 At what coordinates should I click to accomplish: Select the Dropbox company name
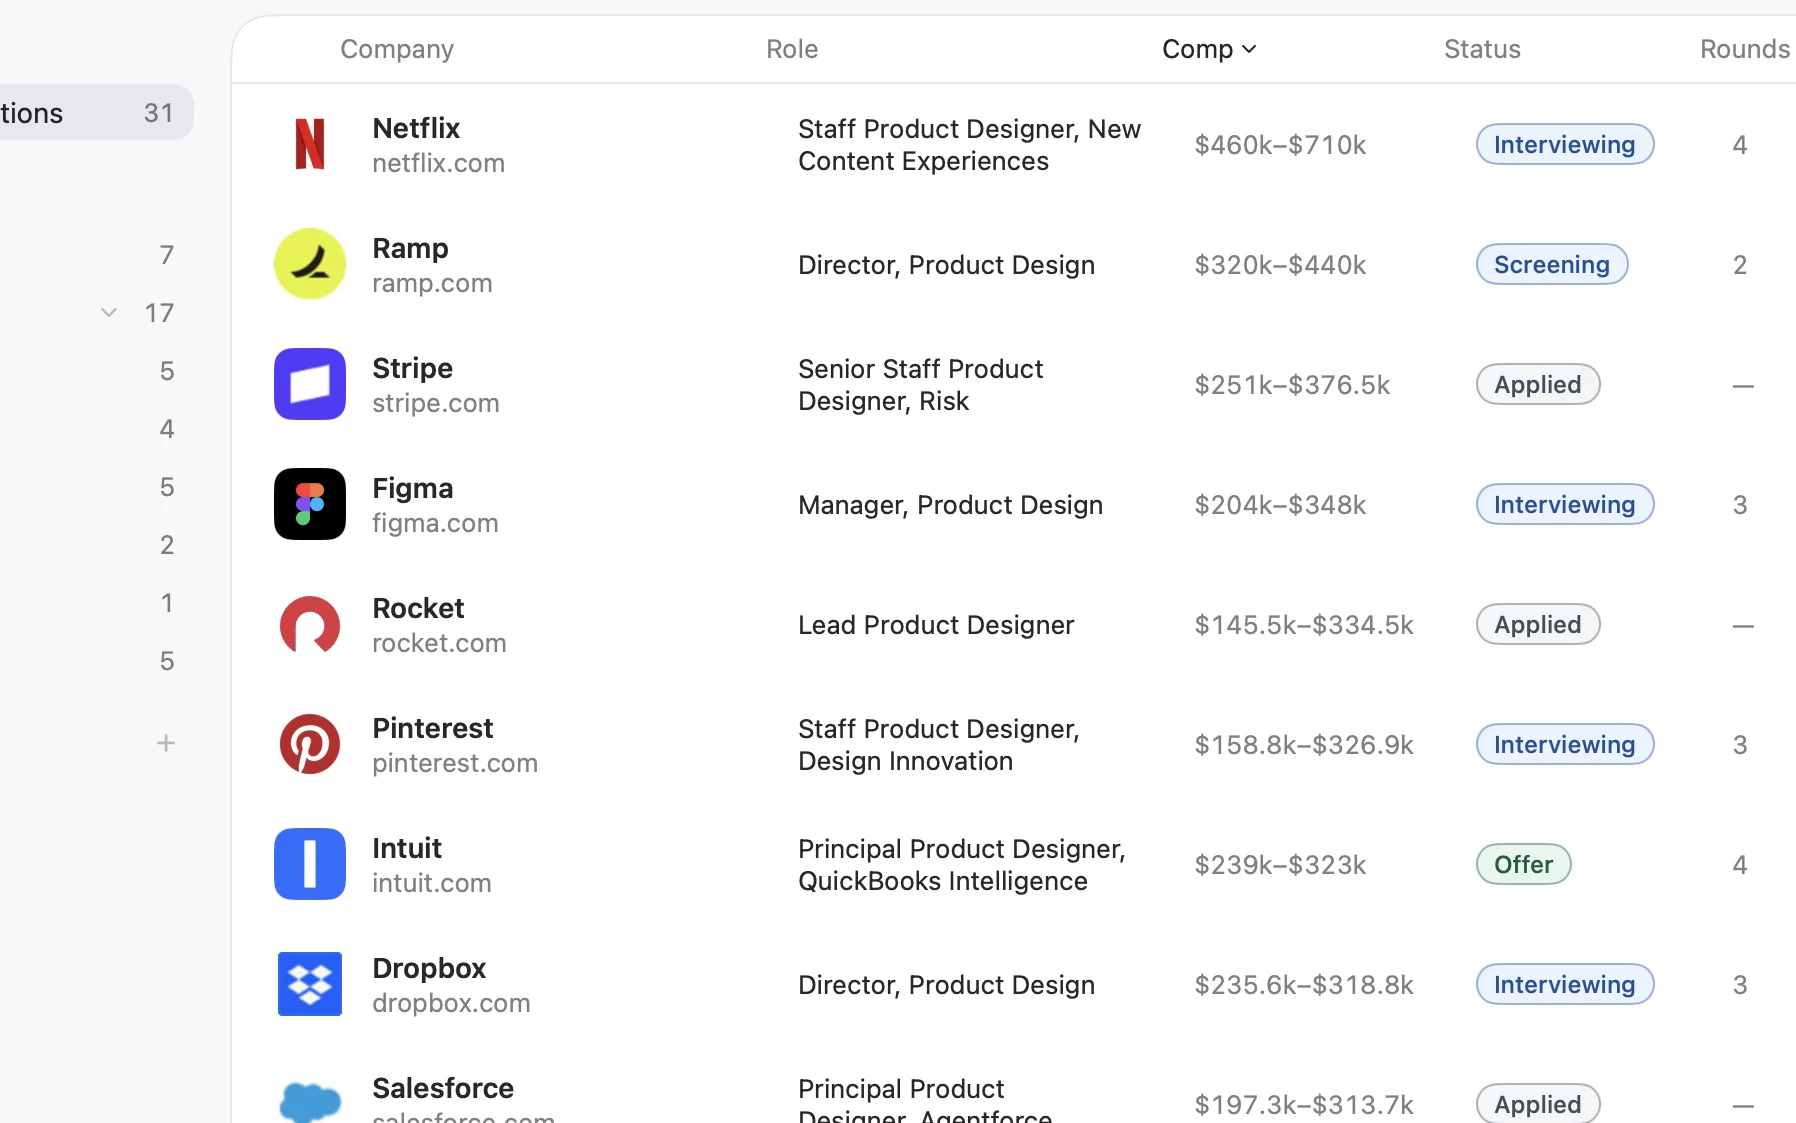[x=429, y=968]
